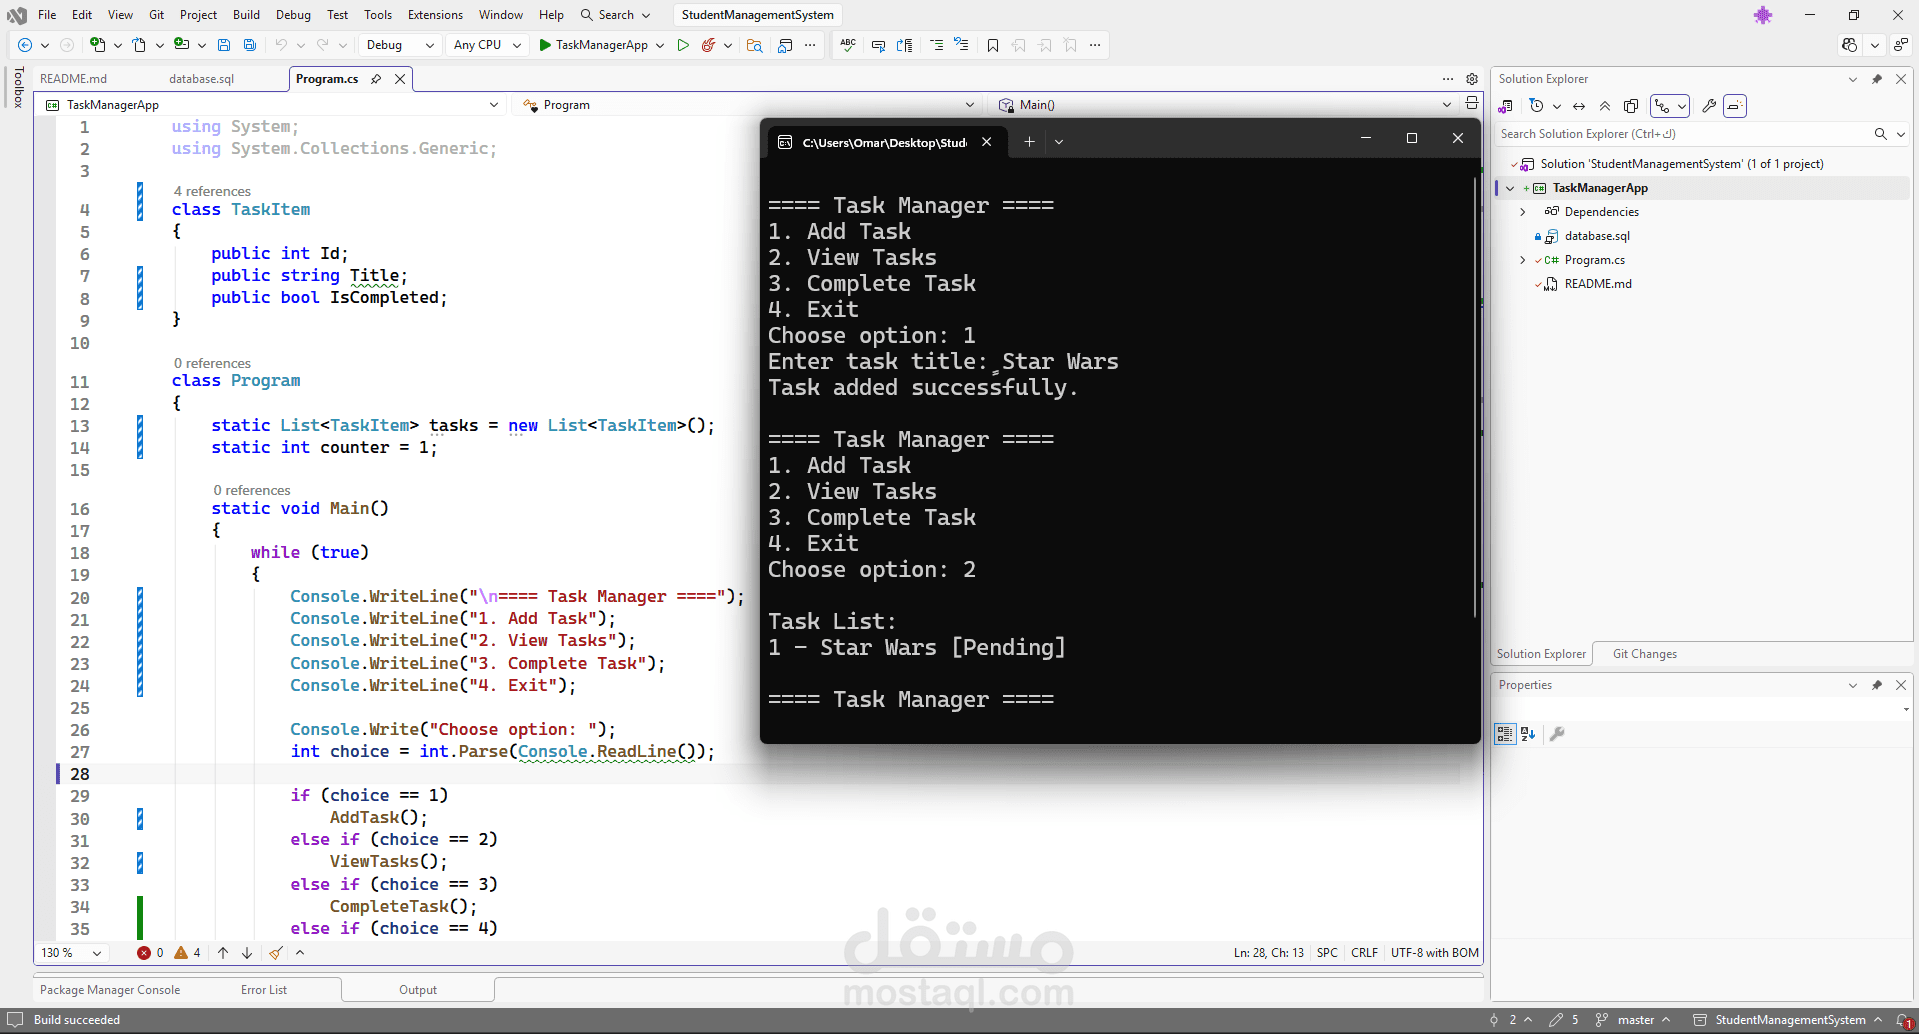
Task: Open the Package Manager Console tab
Action: click(x=110, y=990)
